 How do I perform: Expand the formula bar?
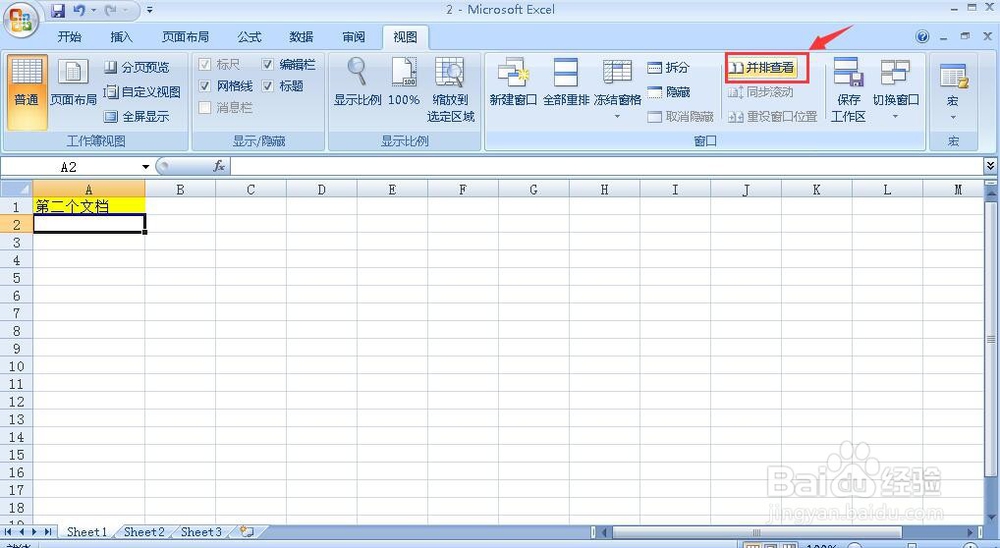(990, 166)
